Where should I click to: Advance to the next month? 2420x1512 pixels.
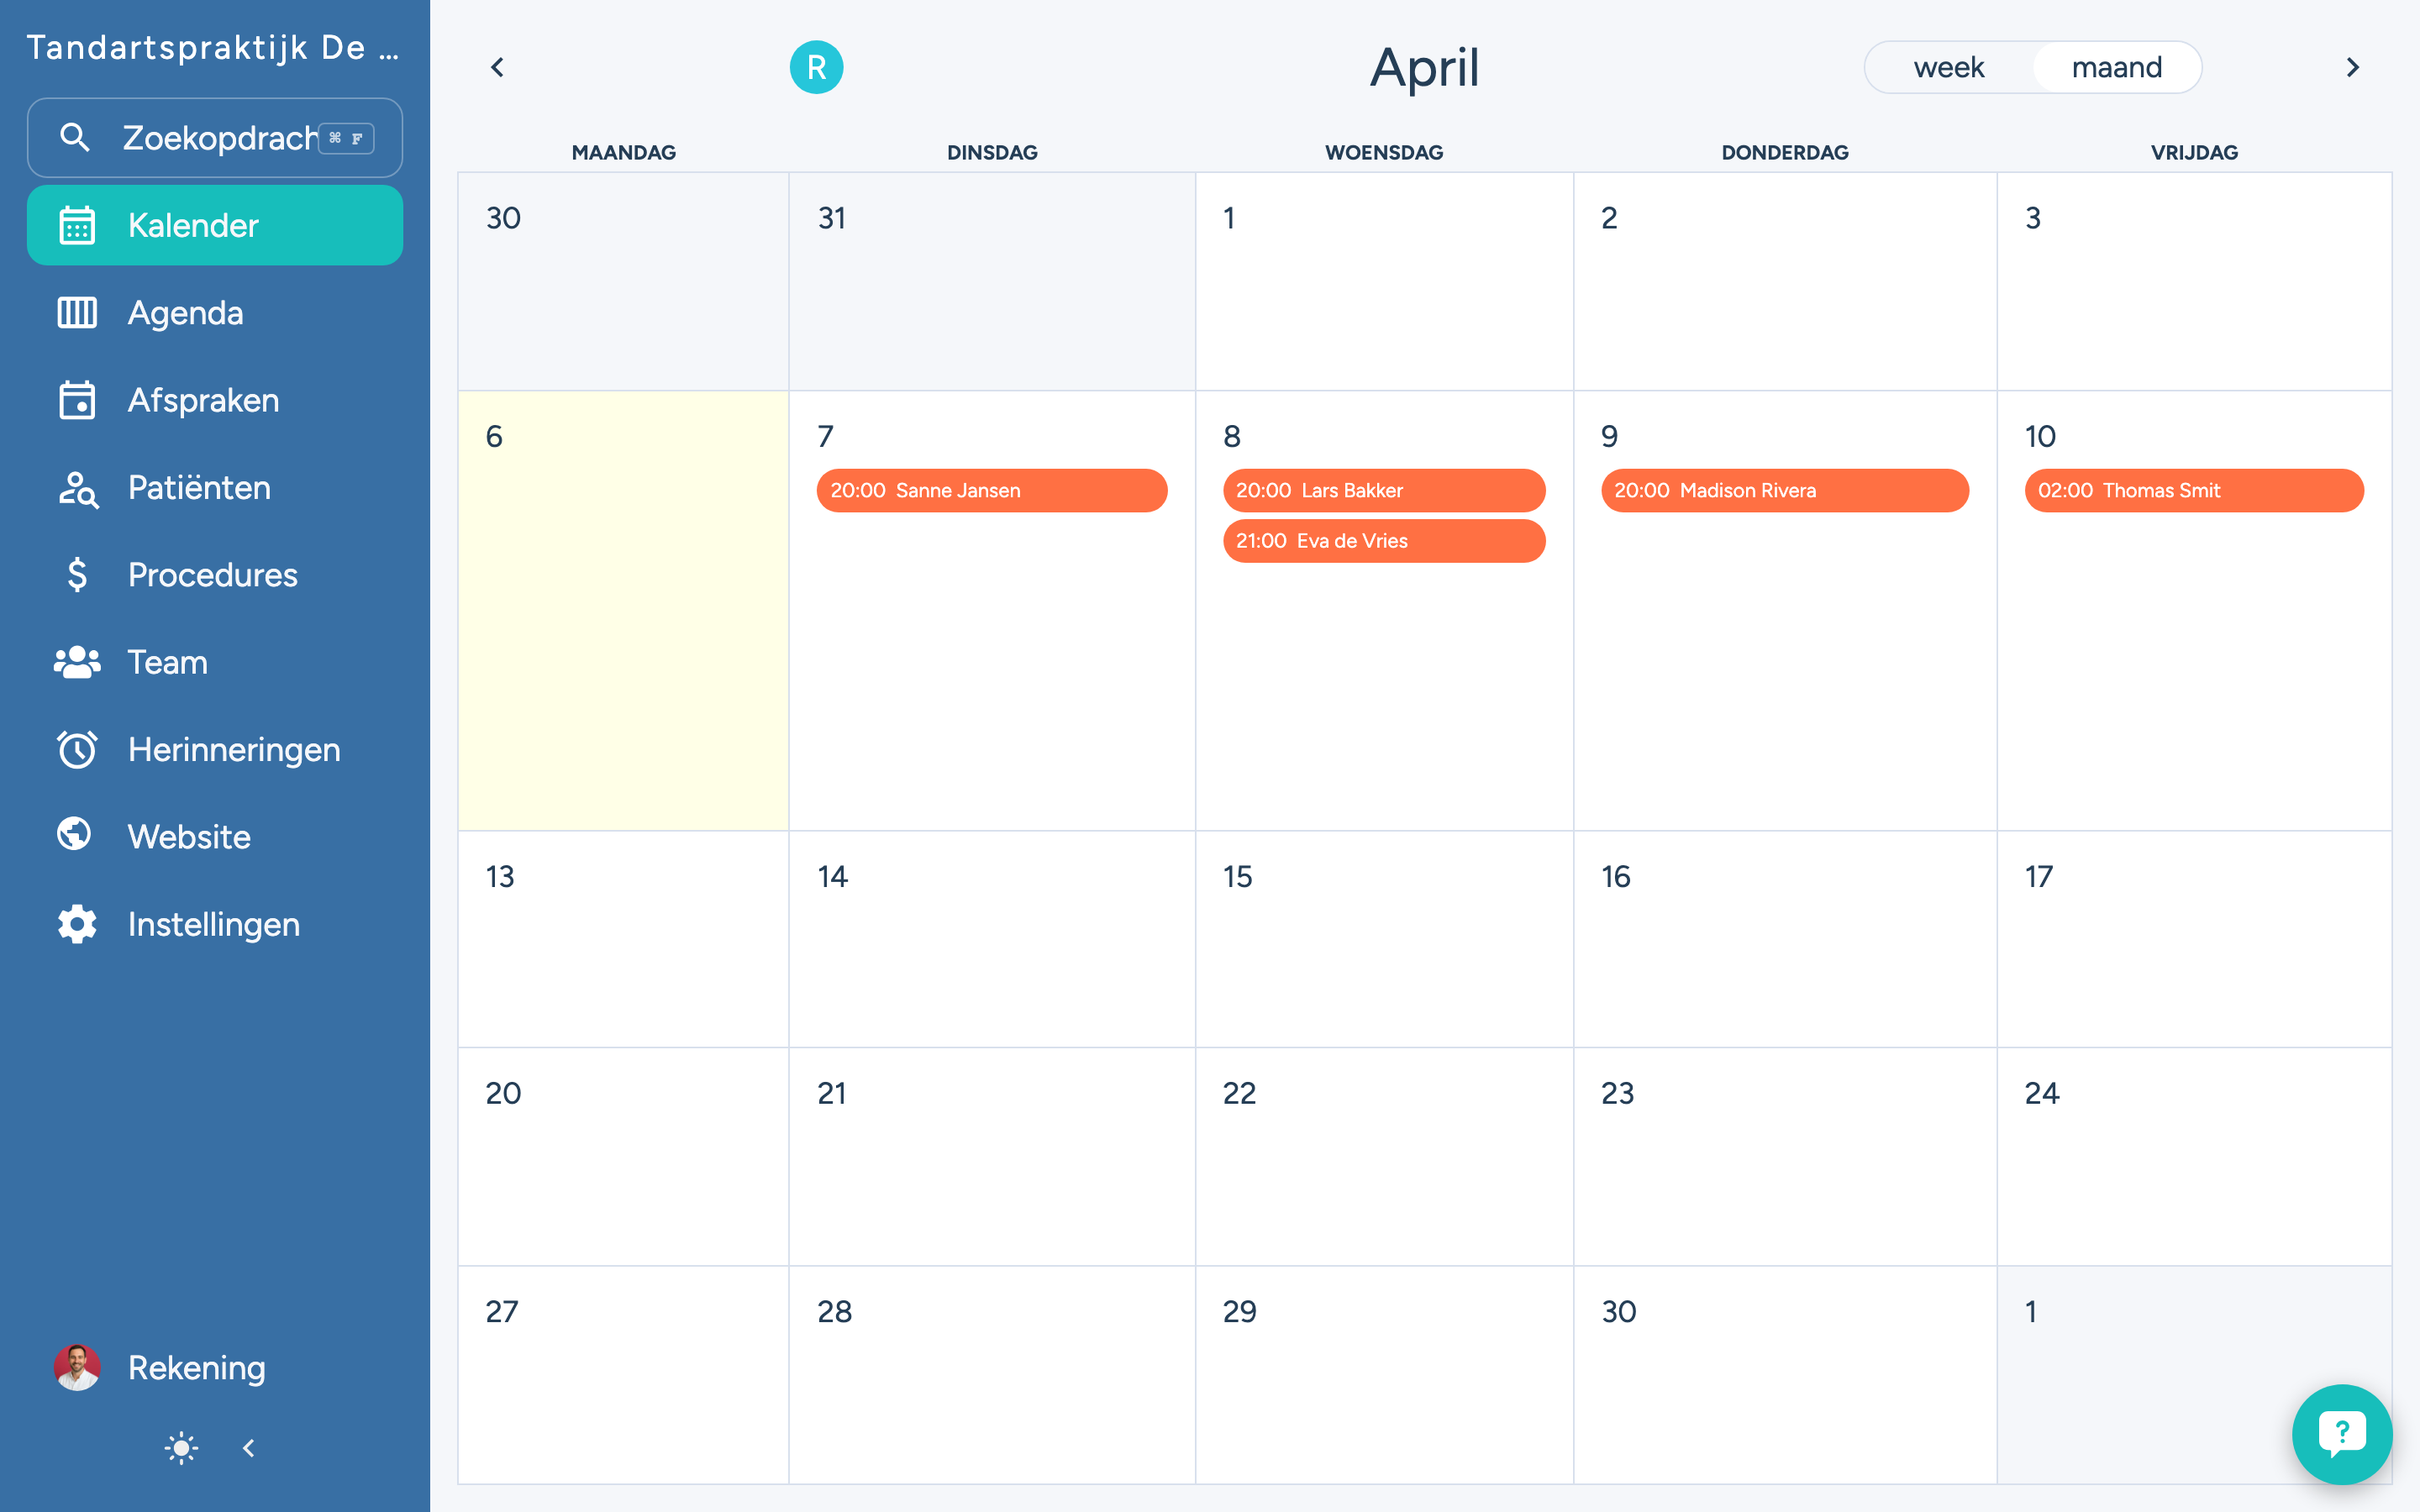pyautogui.click(x=2352, y=67)
